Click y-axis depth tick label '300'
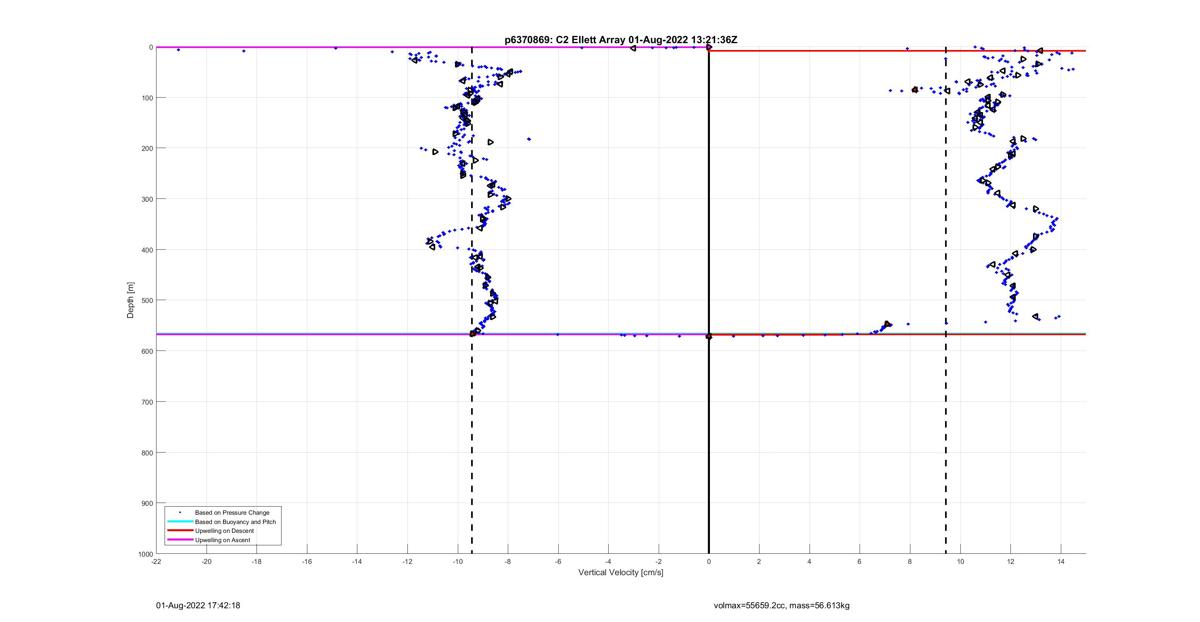1200x622 pixels. tap(146, 199)
